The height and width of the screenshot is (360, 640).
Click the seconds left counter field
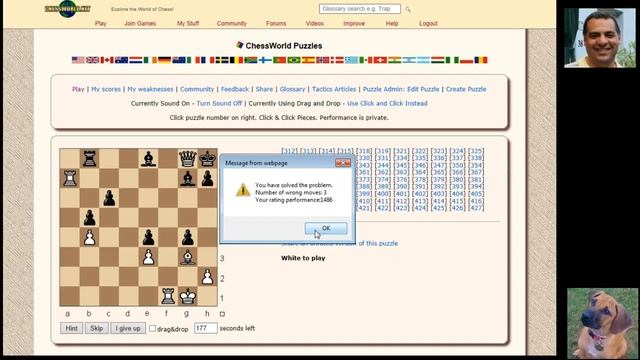click(205, 328)
